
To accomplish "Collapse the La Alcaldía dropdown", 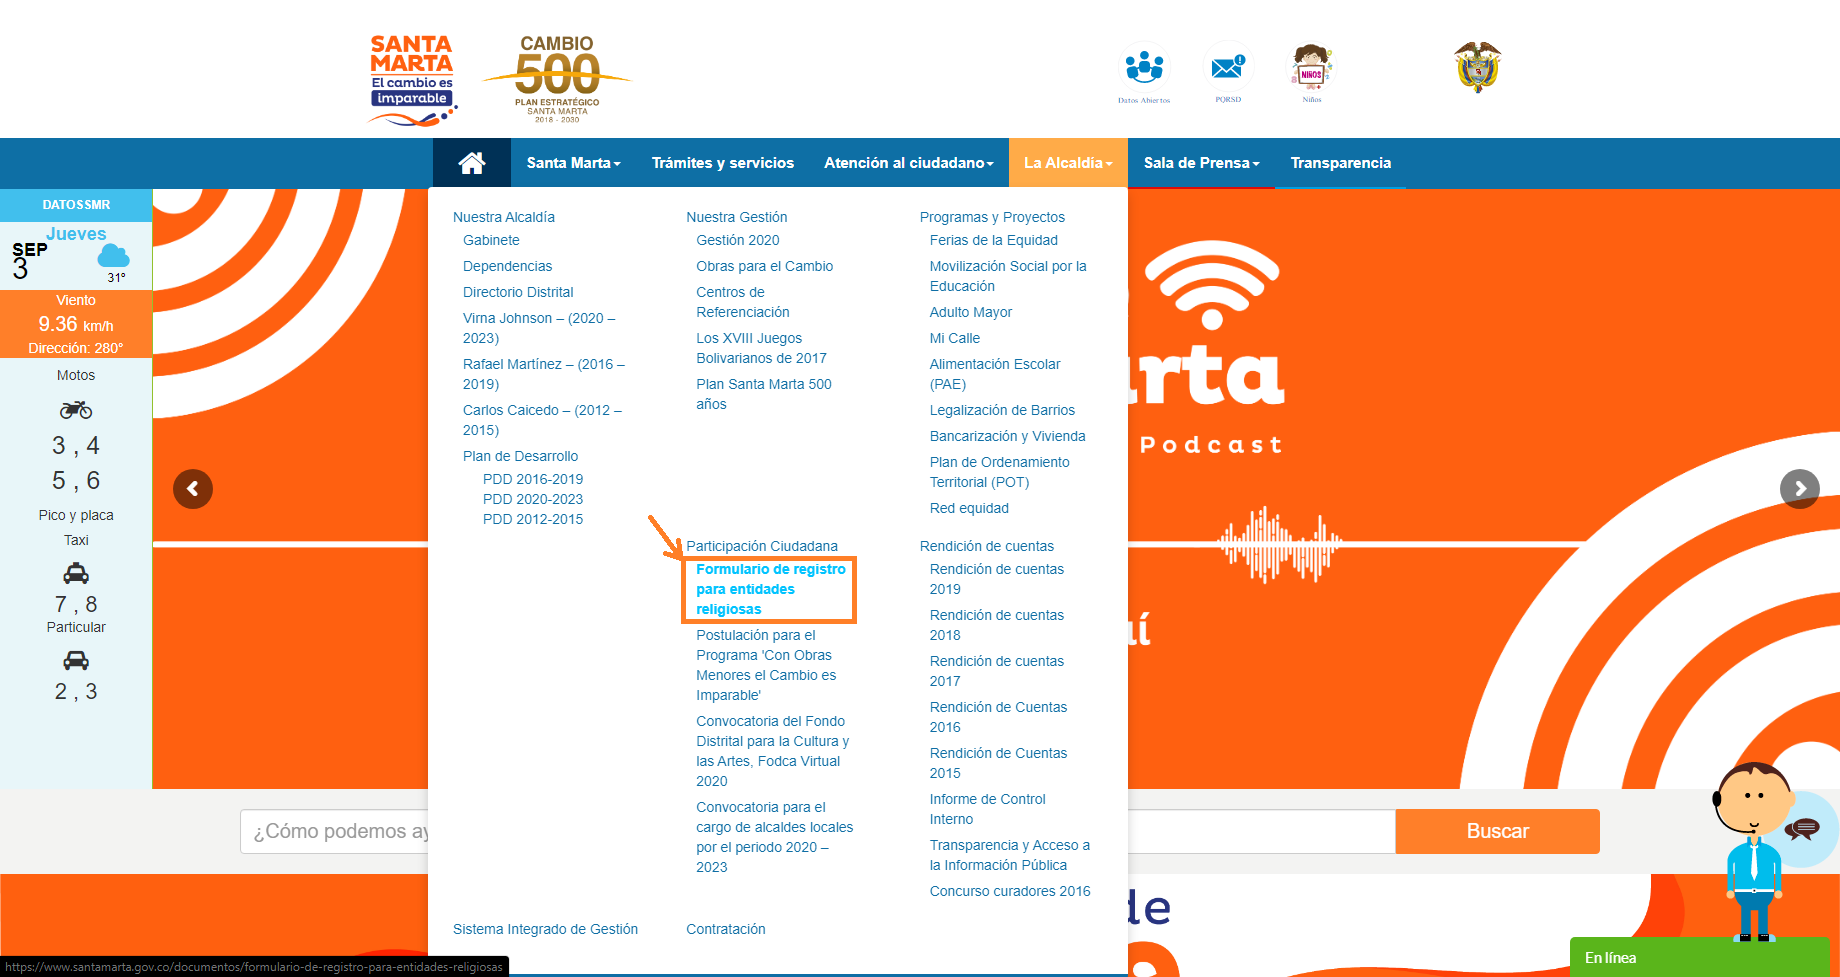I will [x=1068, y=163].
